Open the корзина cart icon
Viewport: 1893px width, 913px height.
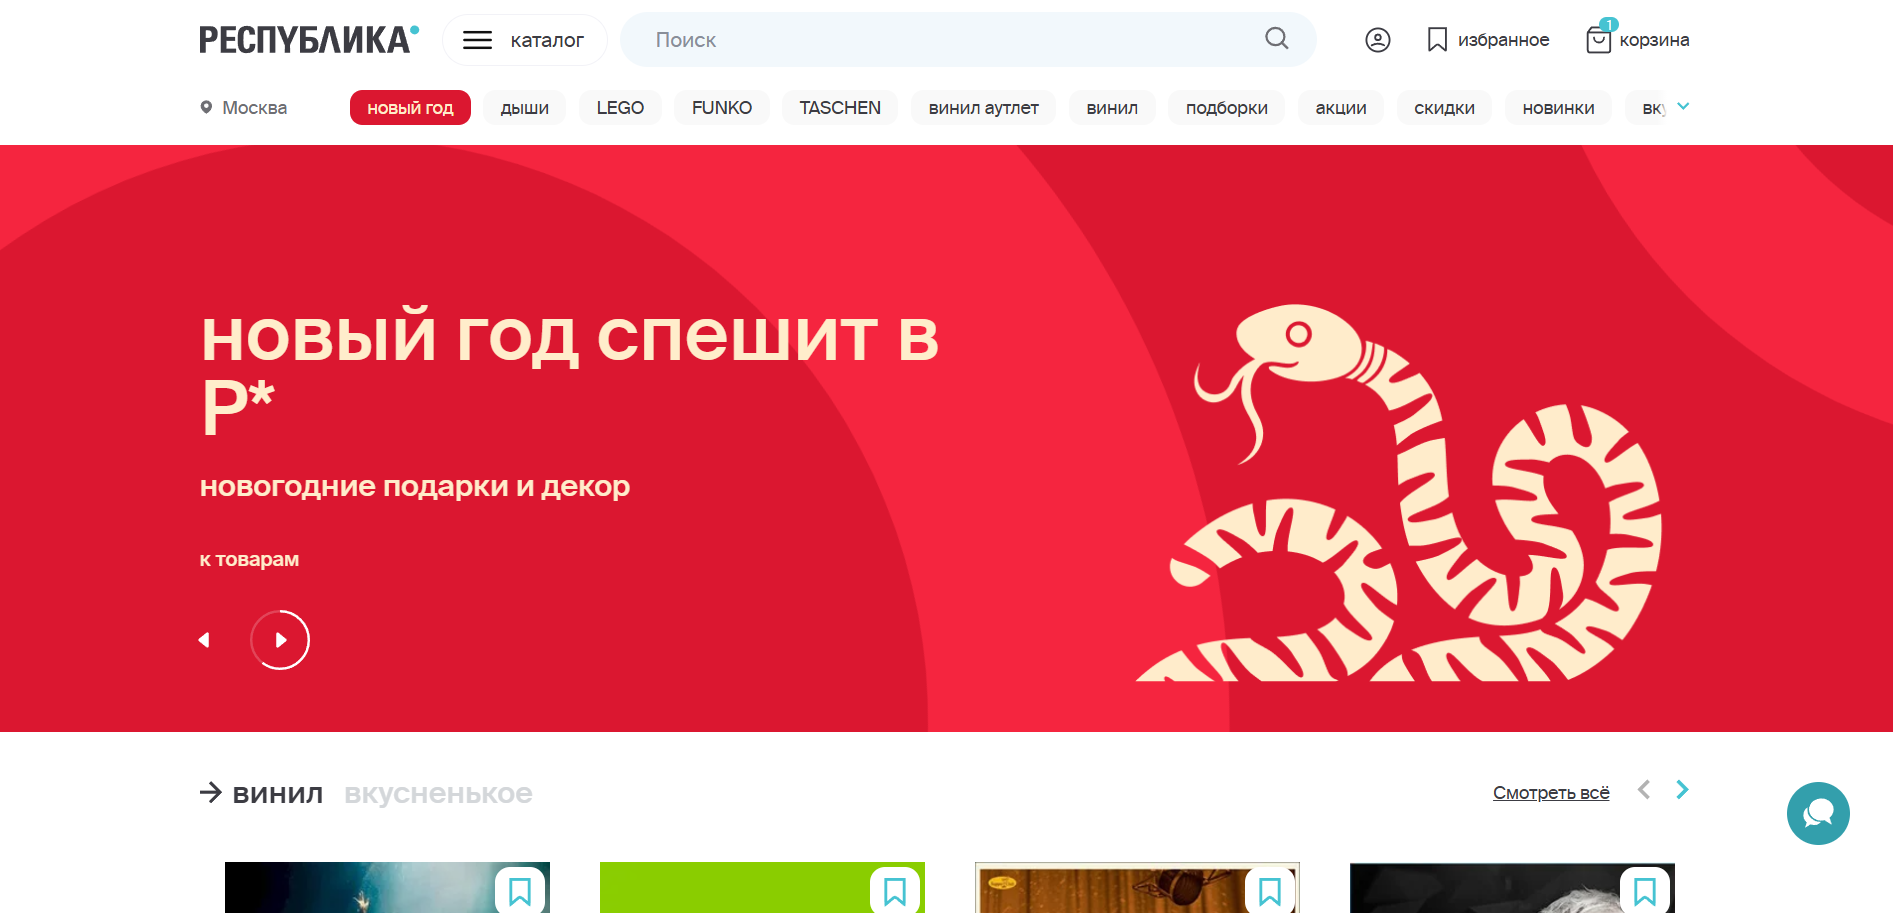1638,39
